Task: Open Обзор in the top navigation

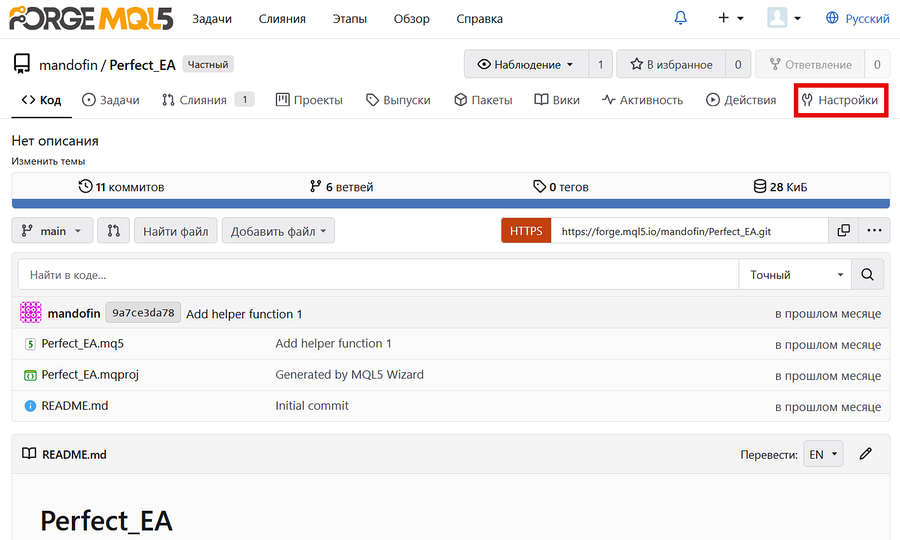Action: point(412,19)
